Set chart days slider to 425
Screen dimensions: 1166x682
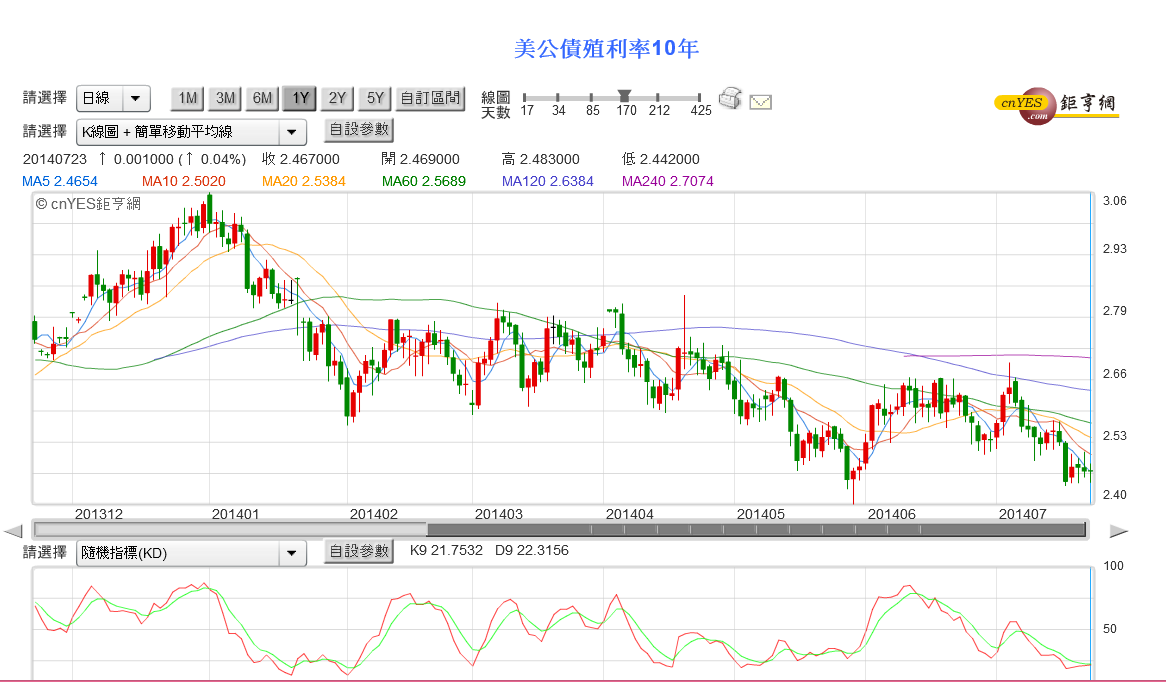[699, 97]
